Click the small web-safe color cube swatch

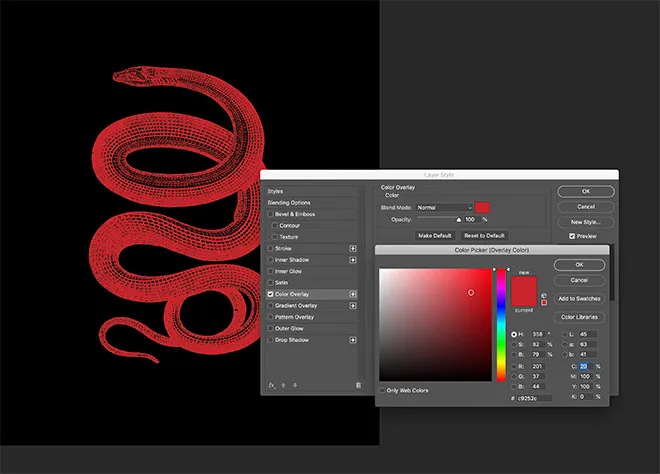[x=544, y=303]
